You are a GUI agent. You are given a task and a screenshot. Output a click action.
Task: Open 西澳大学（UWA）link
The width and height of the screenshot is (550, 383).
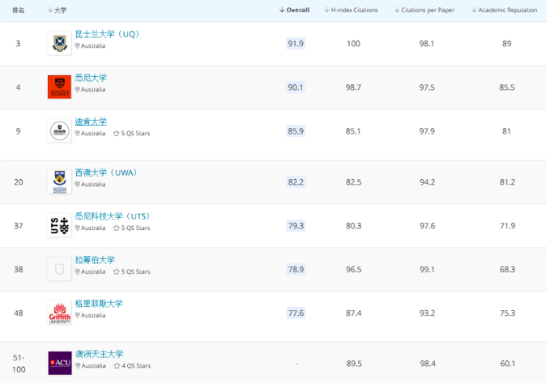point(106,173)
